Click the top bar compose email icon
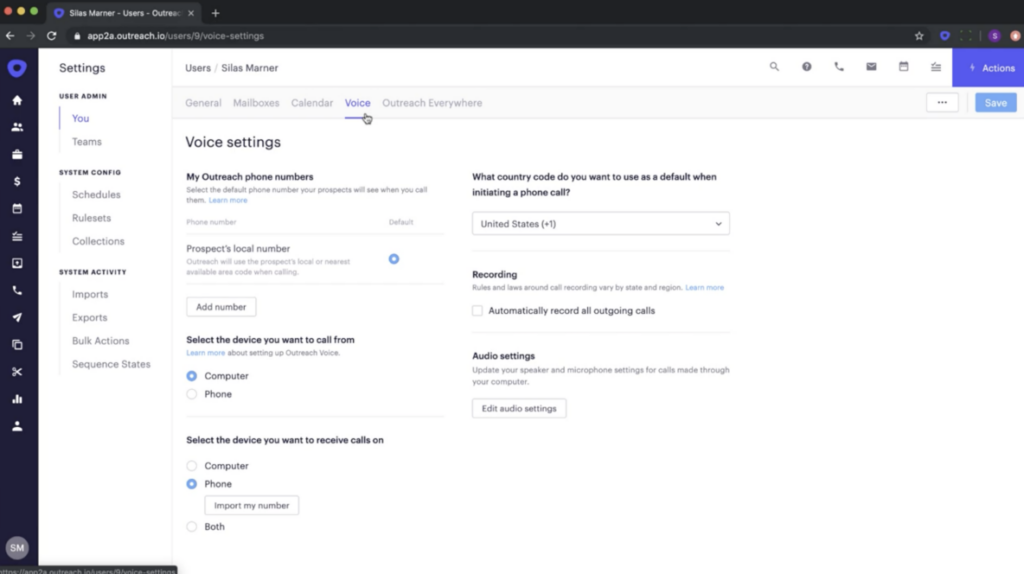 point(871,67)
